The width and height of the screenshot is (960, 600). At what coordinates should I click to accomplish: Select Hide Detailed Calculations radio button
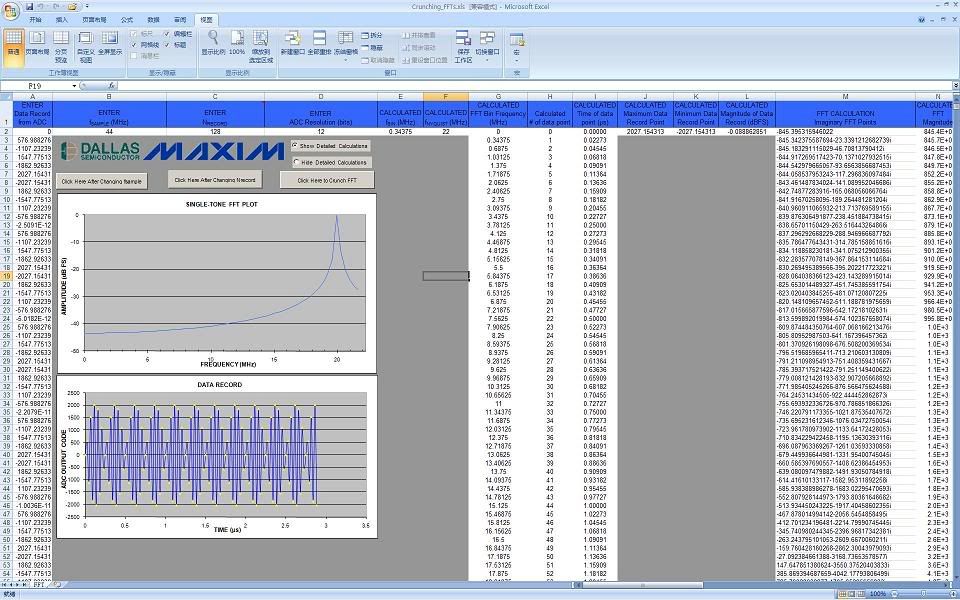point(295,162)
